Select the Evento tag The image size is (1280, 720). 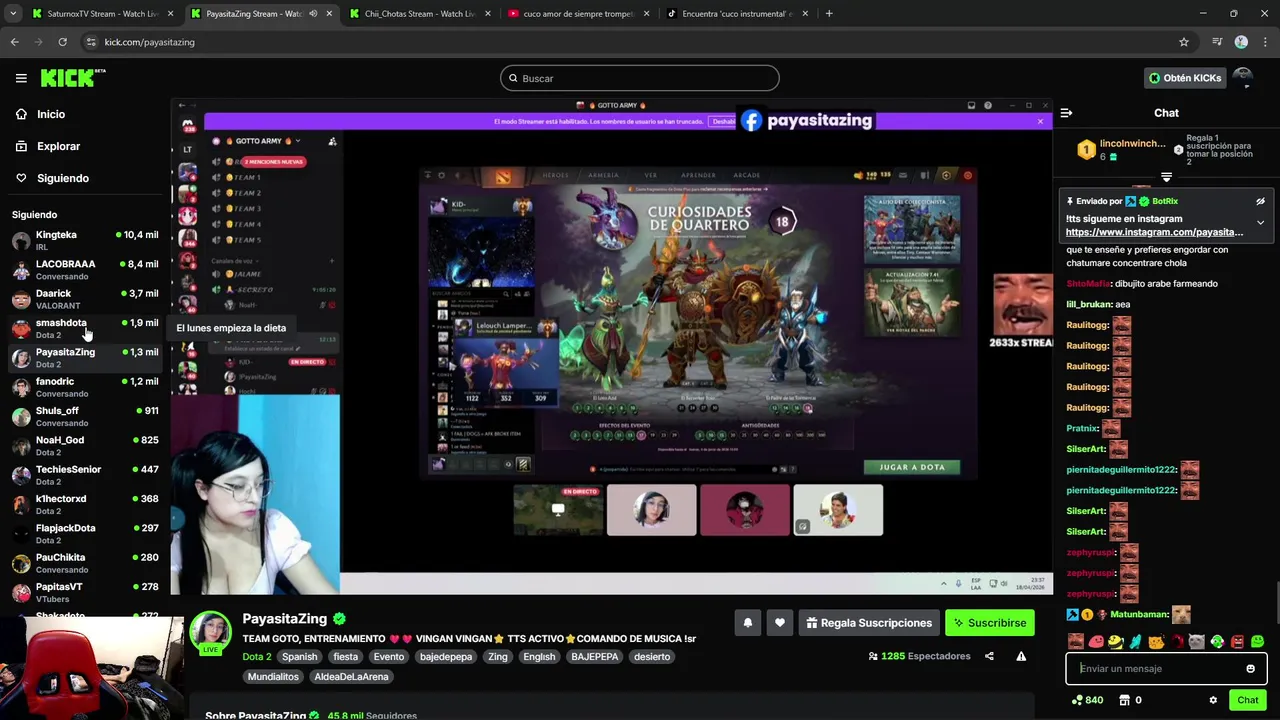(388, 656)
